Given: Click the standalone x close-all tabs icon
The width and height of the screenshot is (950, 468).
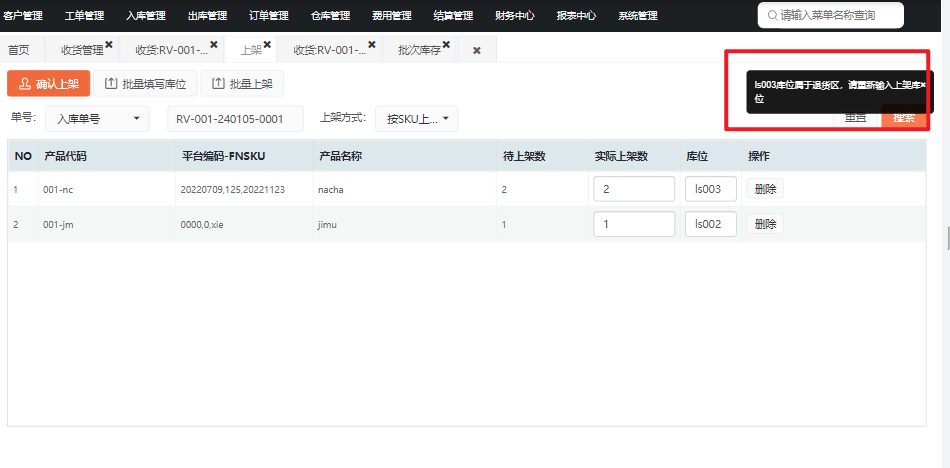Looking at the screenshot, I should (x=477, y=51).
